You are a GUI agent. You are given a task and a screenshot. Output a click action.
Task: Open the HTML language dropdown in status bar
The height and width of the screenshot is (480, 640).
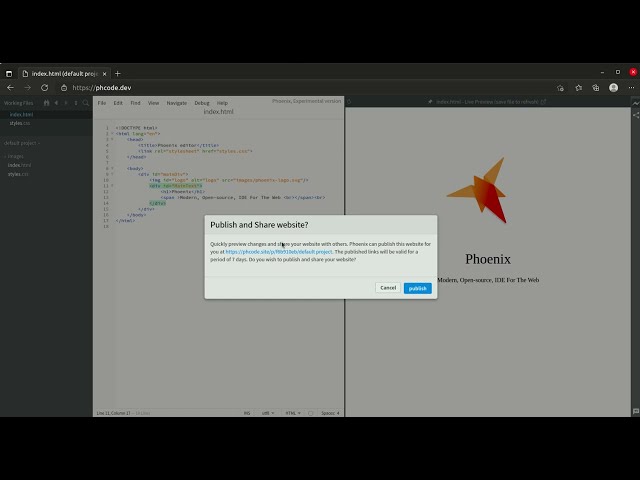coord(293,413)
